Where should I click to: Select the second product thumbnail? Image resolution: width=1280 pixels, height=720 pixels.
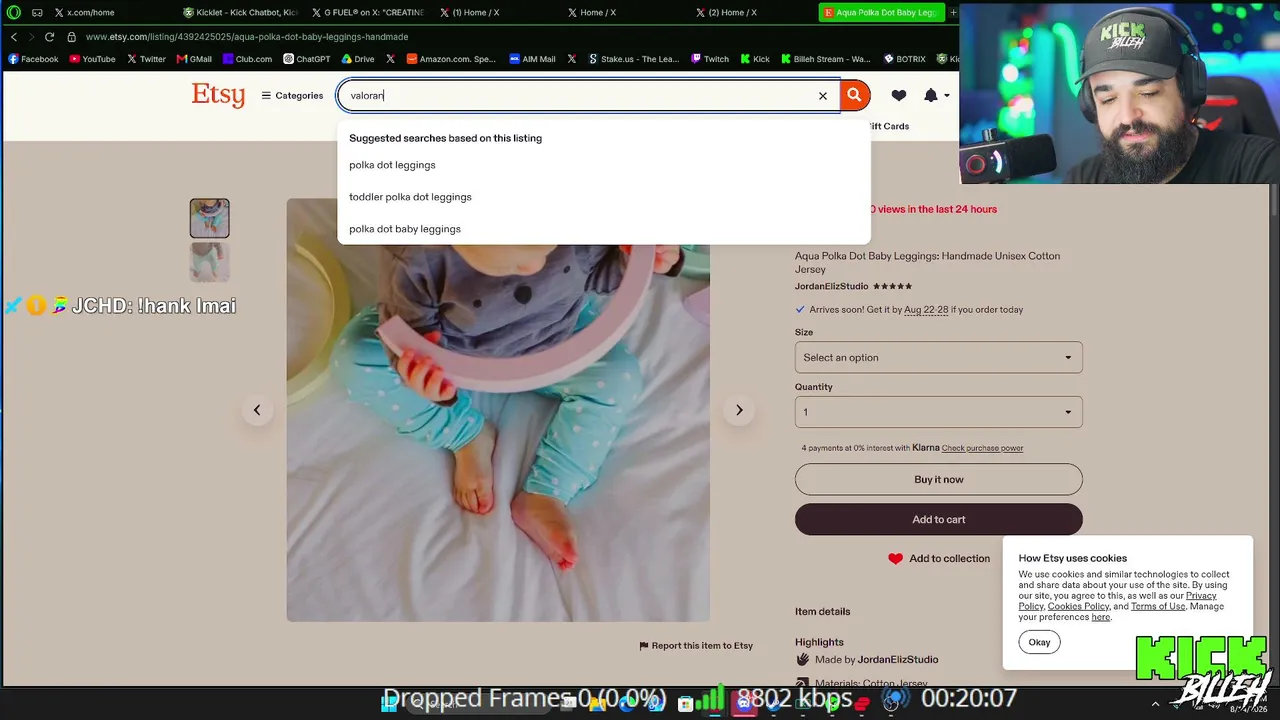pos(210,262)
